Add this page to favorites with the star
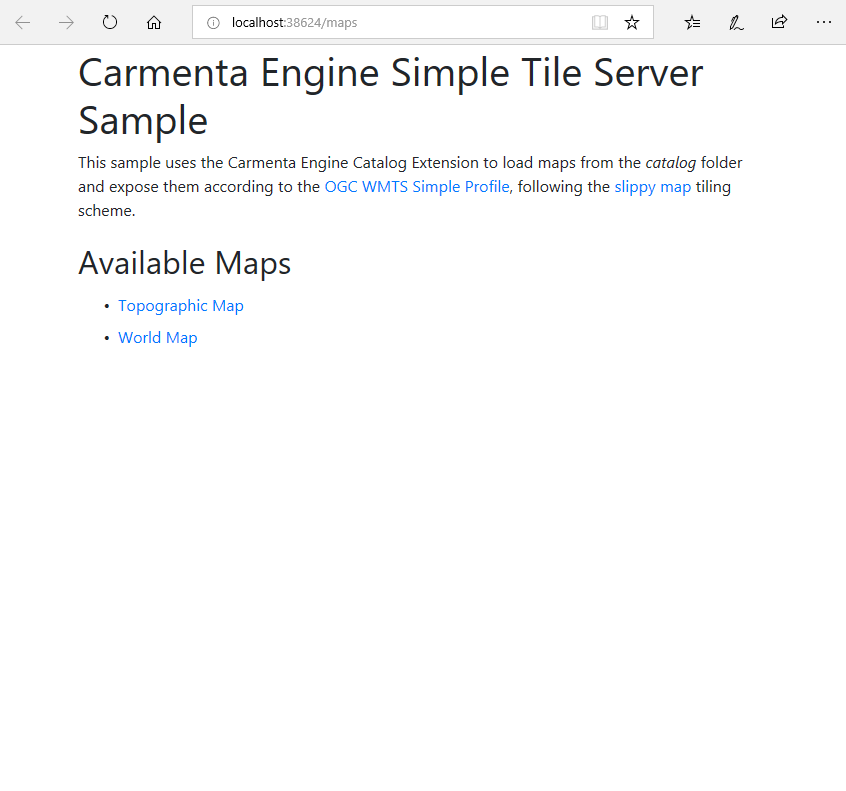The image size is (846, 791). (632, 23)
